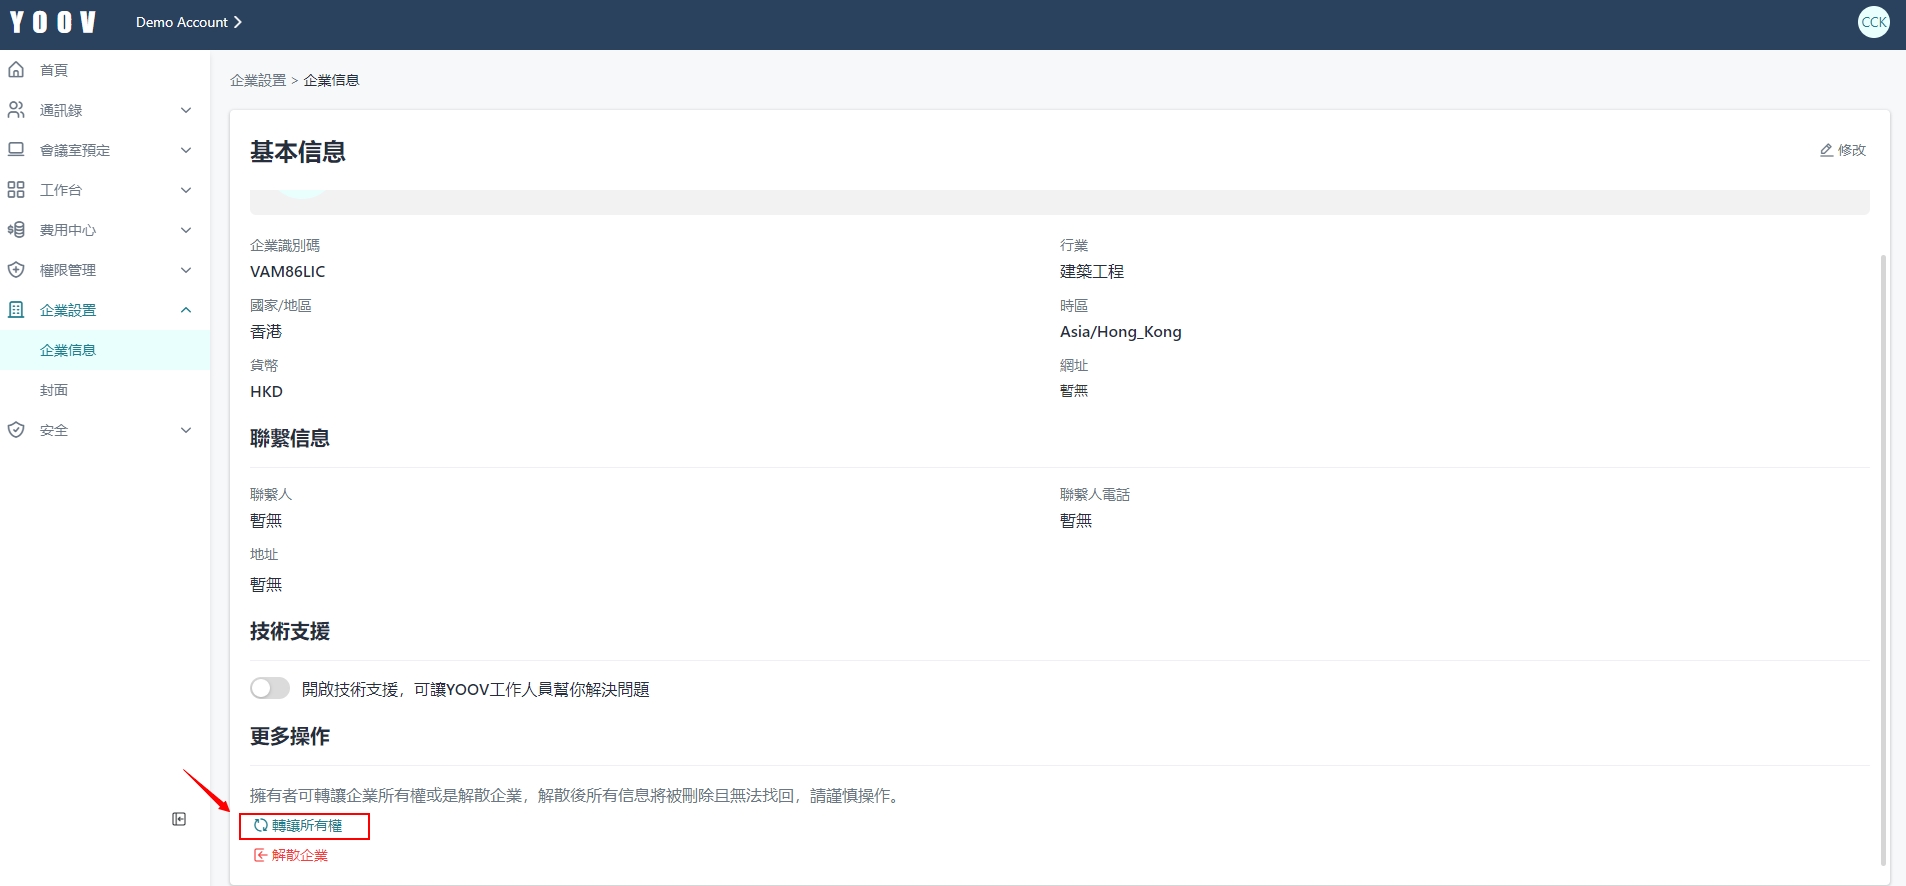Screen dimensions: 1906x886
Task: Open the CCK user avatar menu
Action: [1873, 22]
